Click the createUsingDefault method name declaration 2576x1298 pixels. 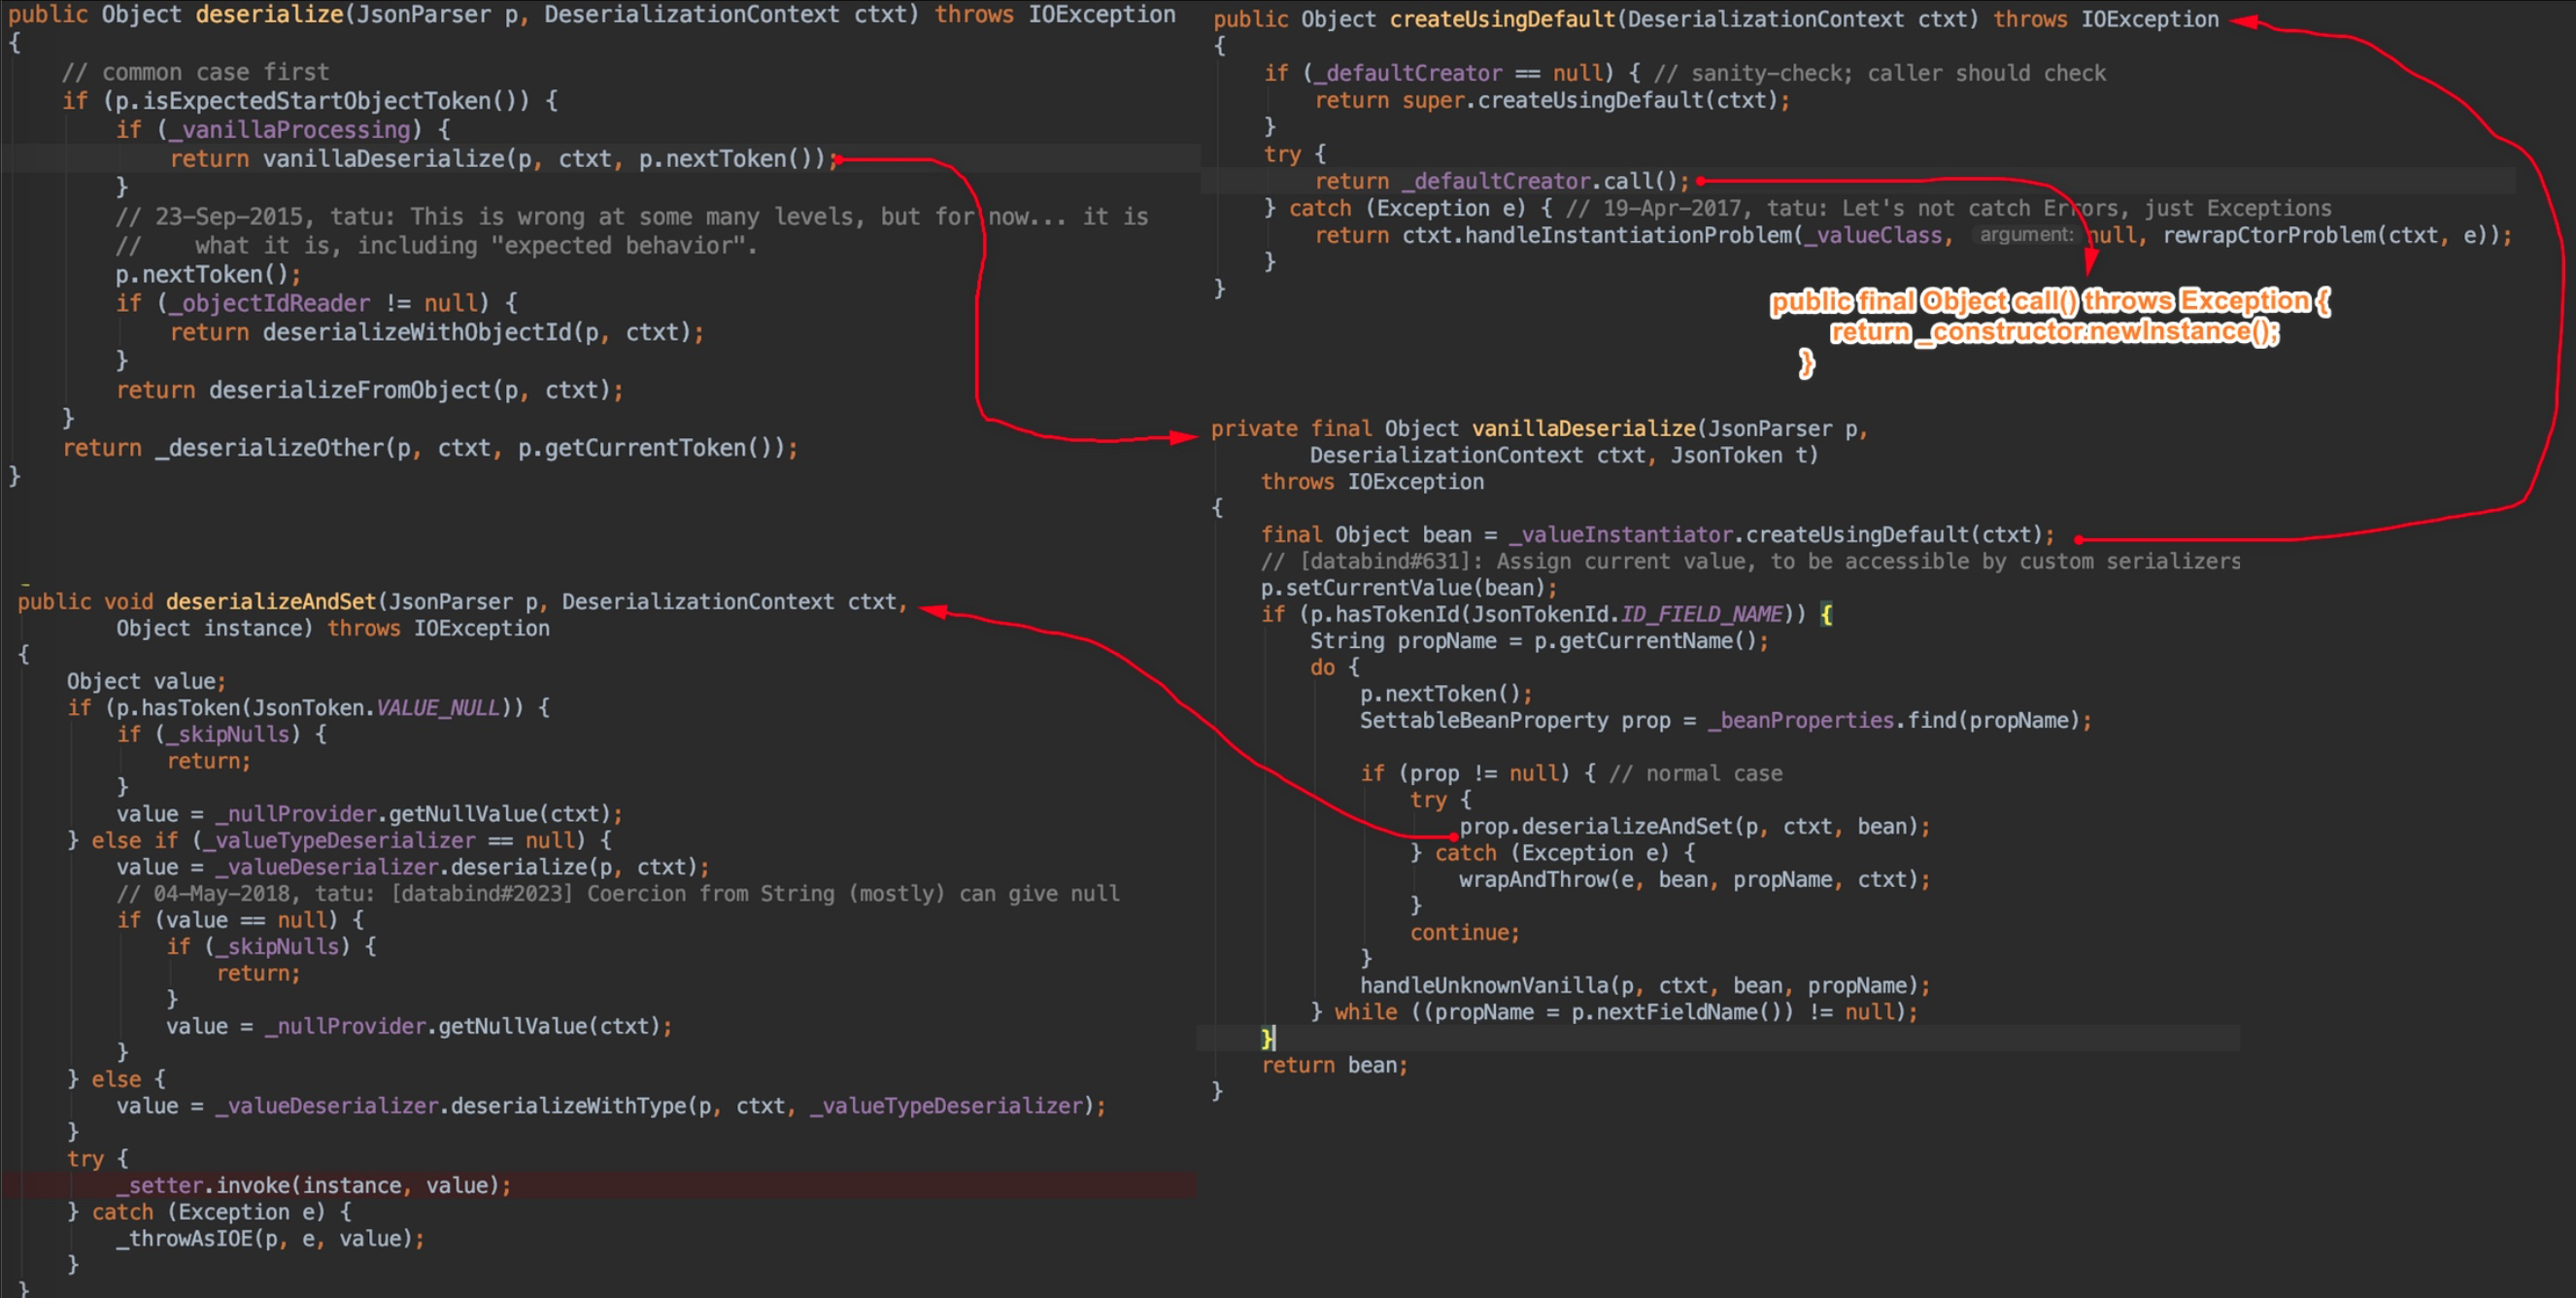tap(1501, 19)
